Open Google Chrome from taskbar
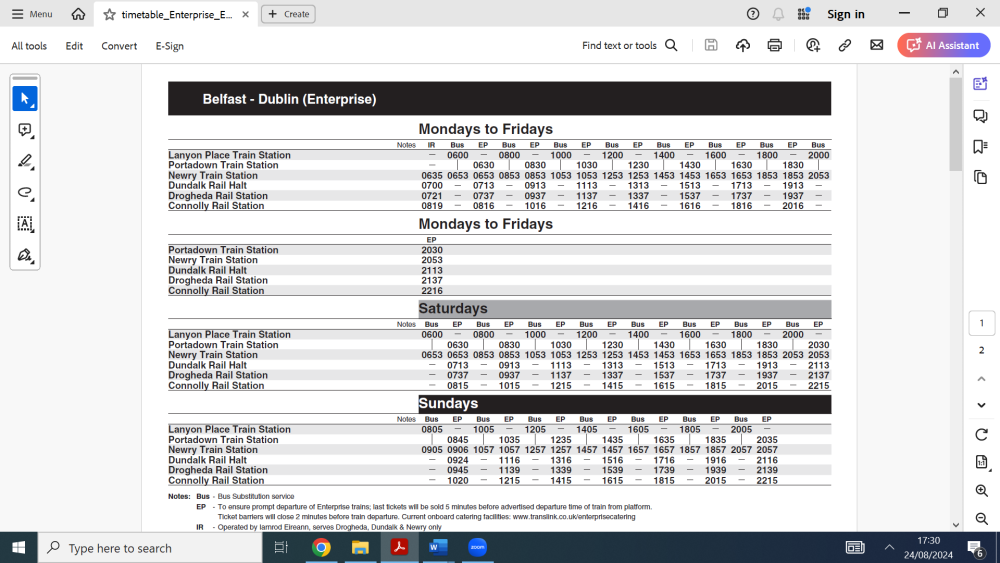The width and height of the screenshot is (1000, 563). pos(321,547)
